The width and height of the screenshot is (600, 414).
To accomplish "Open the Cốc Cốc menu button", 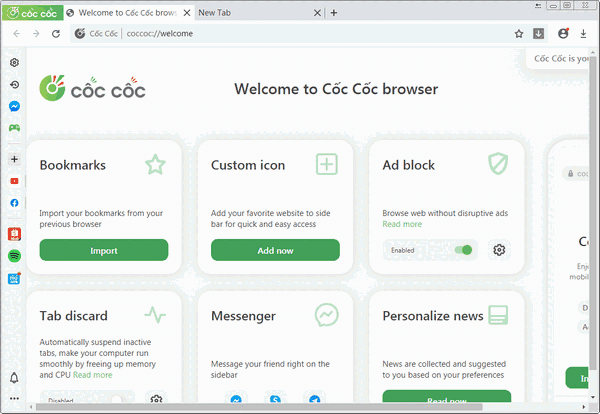I will (32, 13).
